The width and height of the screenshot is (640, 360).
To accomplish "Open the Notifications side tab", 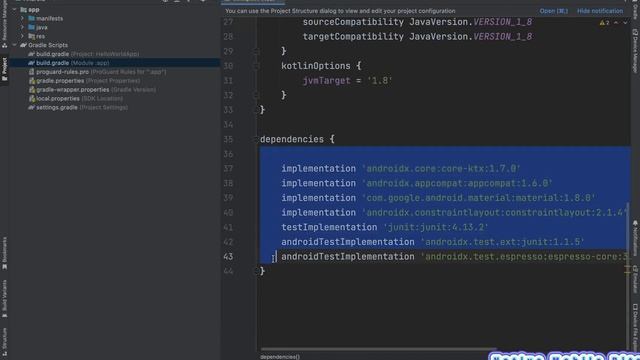I will coord(635,238).
